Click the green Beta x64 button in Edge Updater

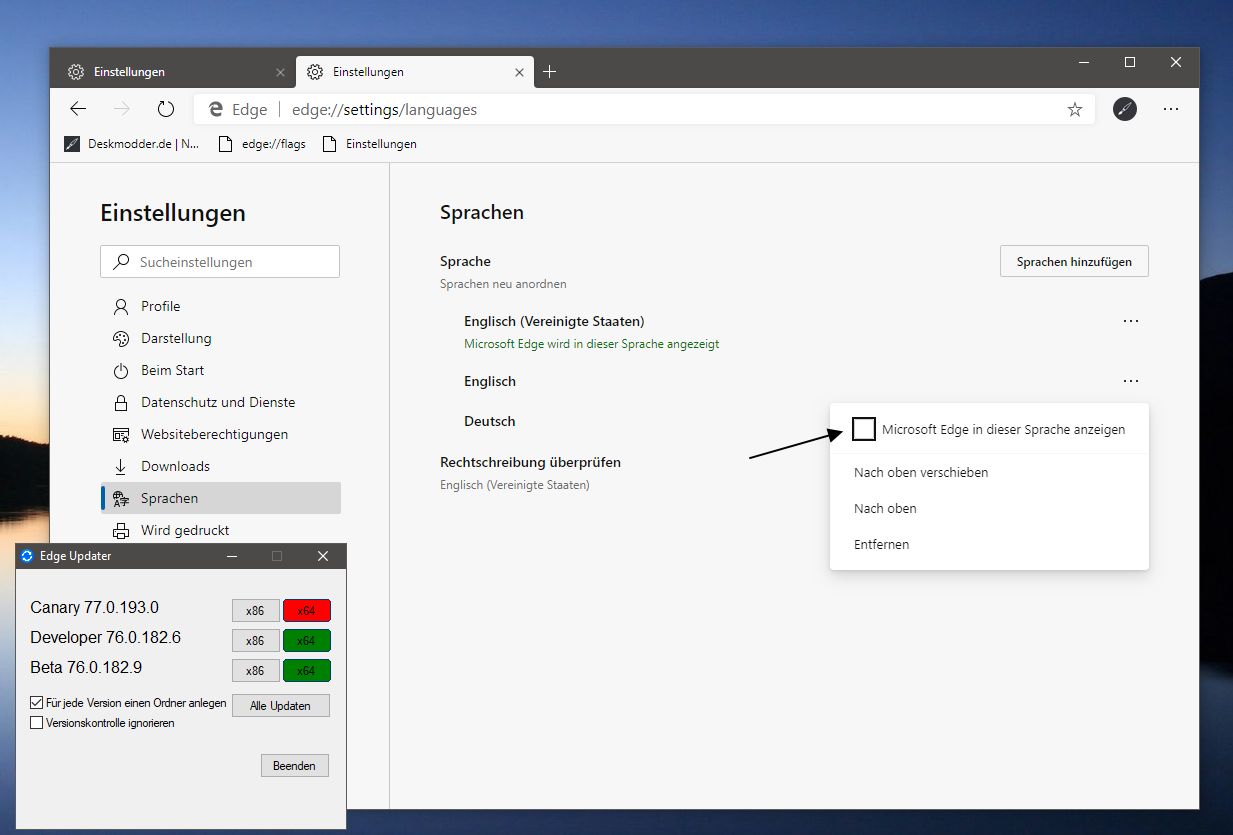(306, 670)
